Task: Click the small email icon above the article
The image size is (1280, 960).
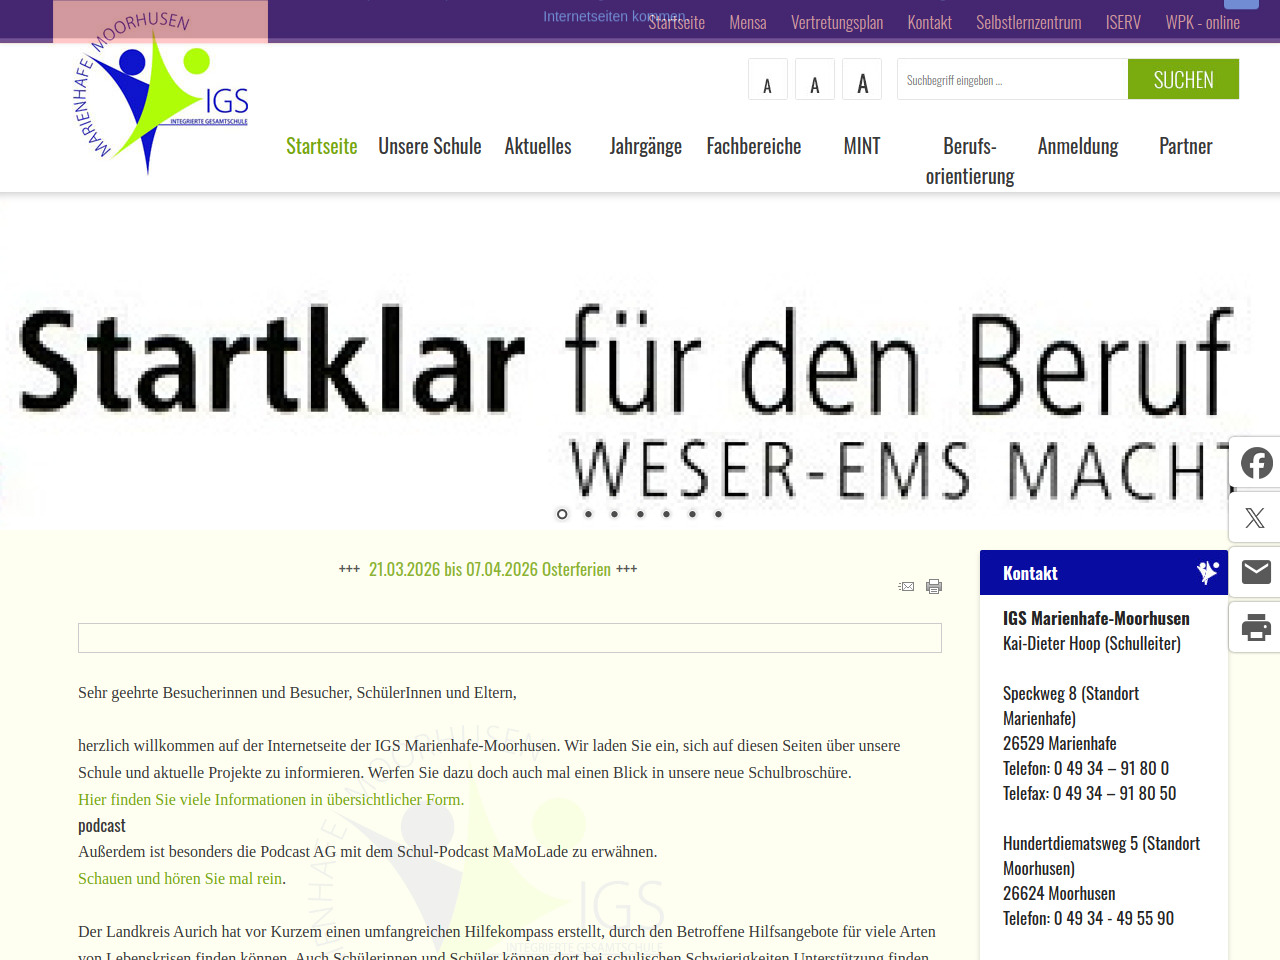Action: coord(906,587)
